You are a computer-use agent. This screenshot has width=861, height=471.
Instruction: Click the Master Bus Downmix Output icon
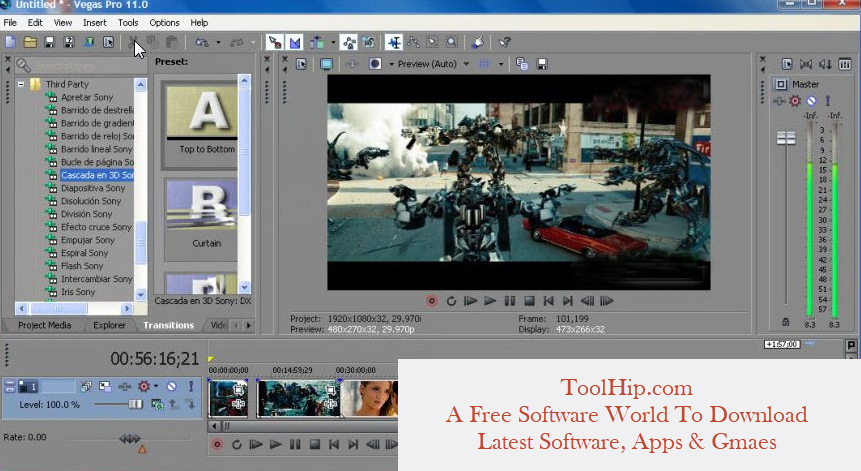tap(806, 64)
